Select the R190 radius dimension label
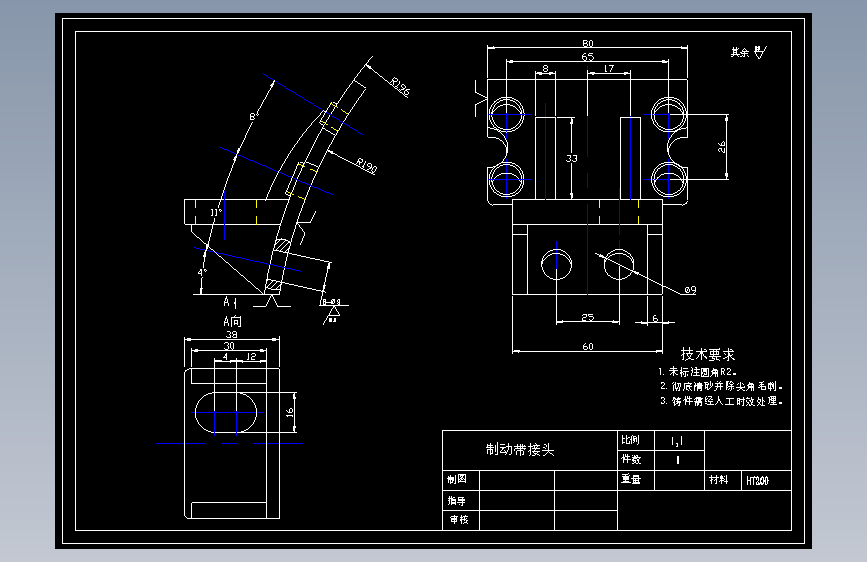Screen dimensions: 867x562 pyautogui.click(x=366, y=165)
